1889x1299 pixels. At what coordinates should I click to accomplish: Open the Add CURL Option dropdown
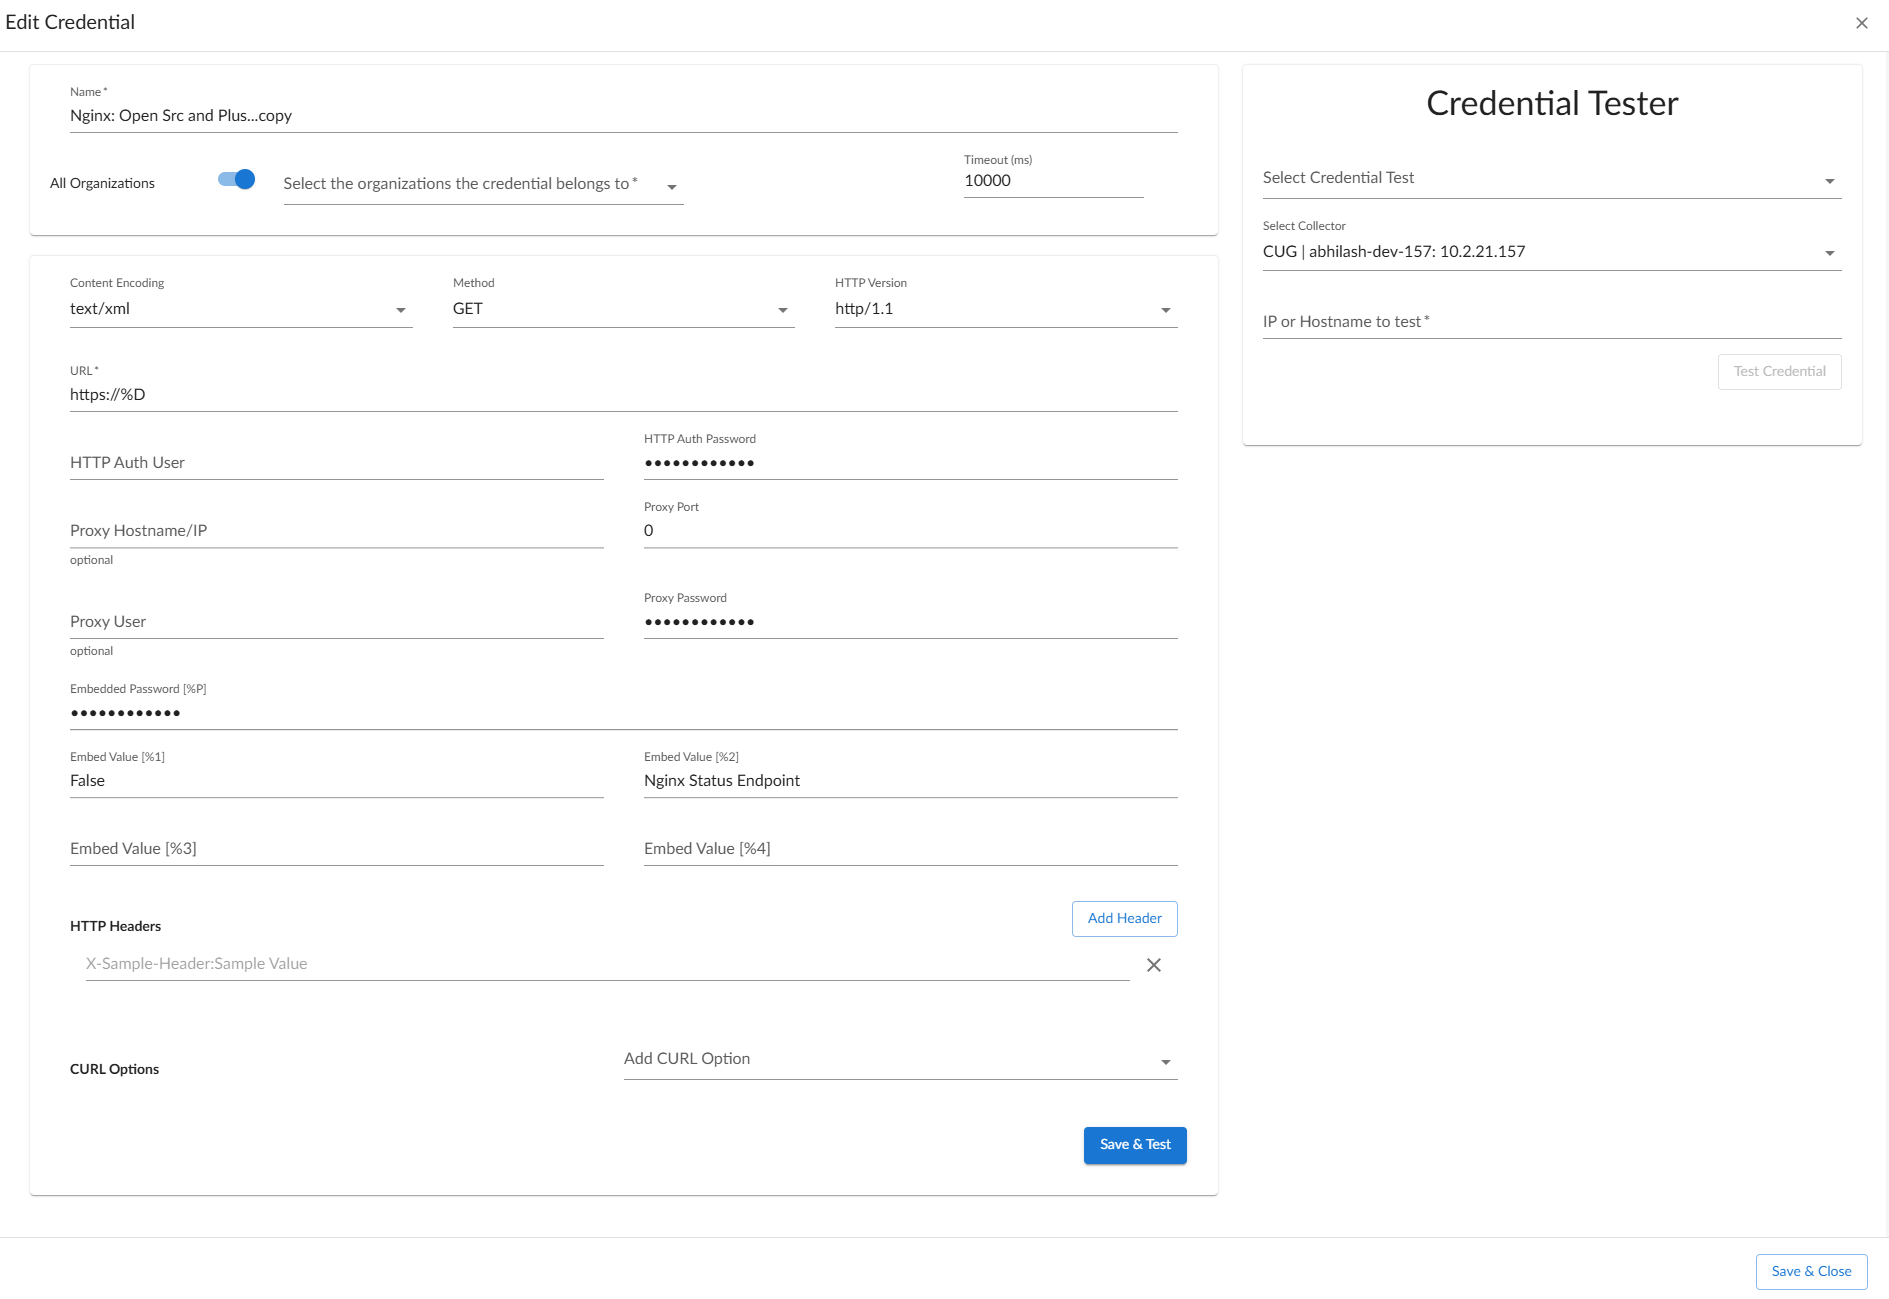[x=899, y=1060]
